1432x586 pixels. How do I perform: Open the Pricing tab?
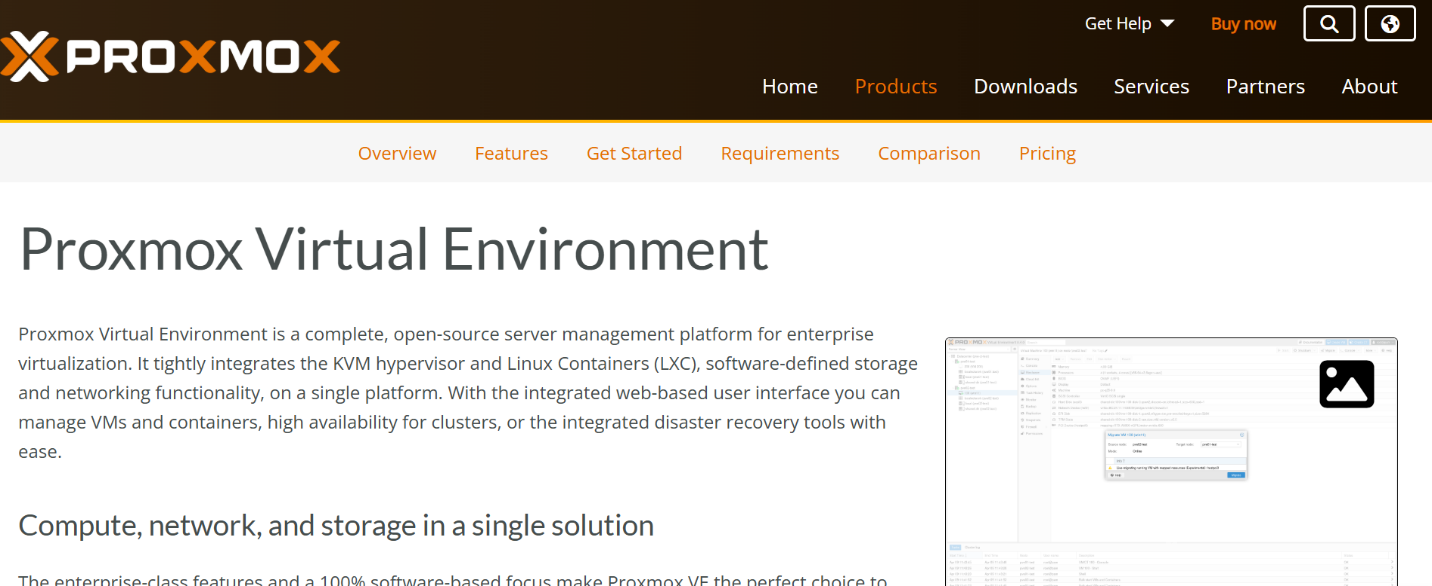point(1047,153)
